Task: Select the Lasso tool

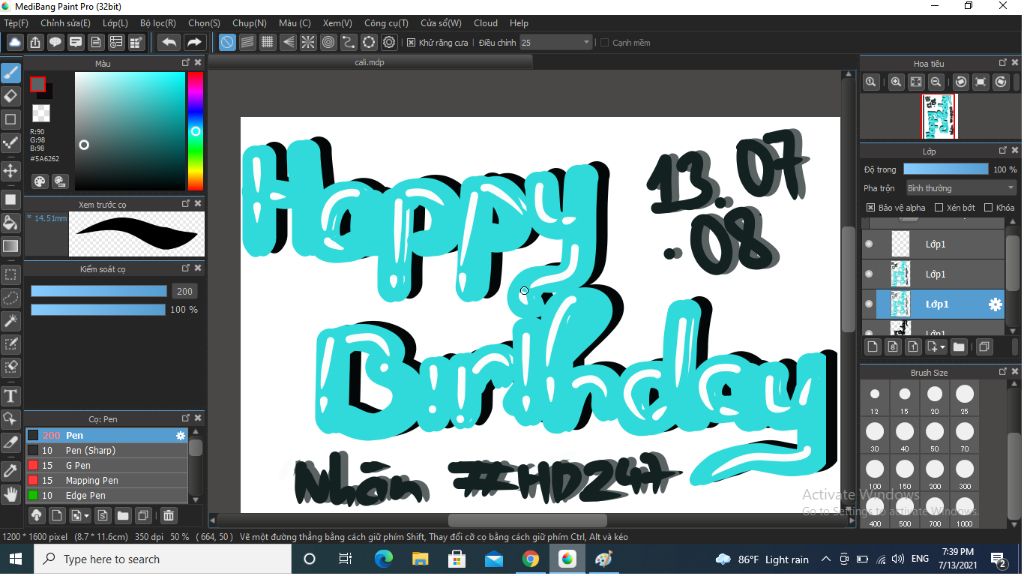Action: point(10,298)
